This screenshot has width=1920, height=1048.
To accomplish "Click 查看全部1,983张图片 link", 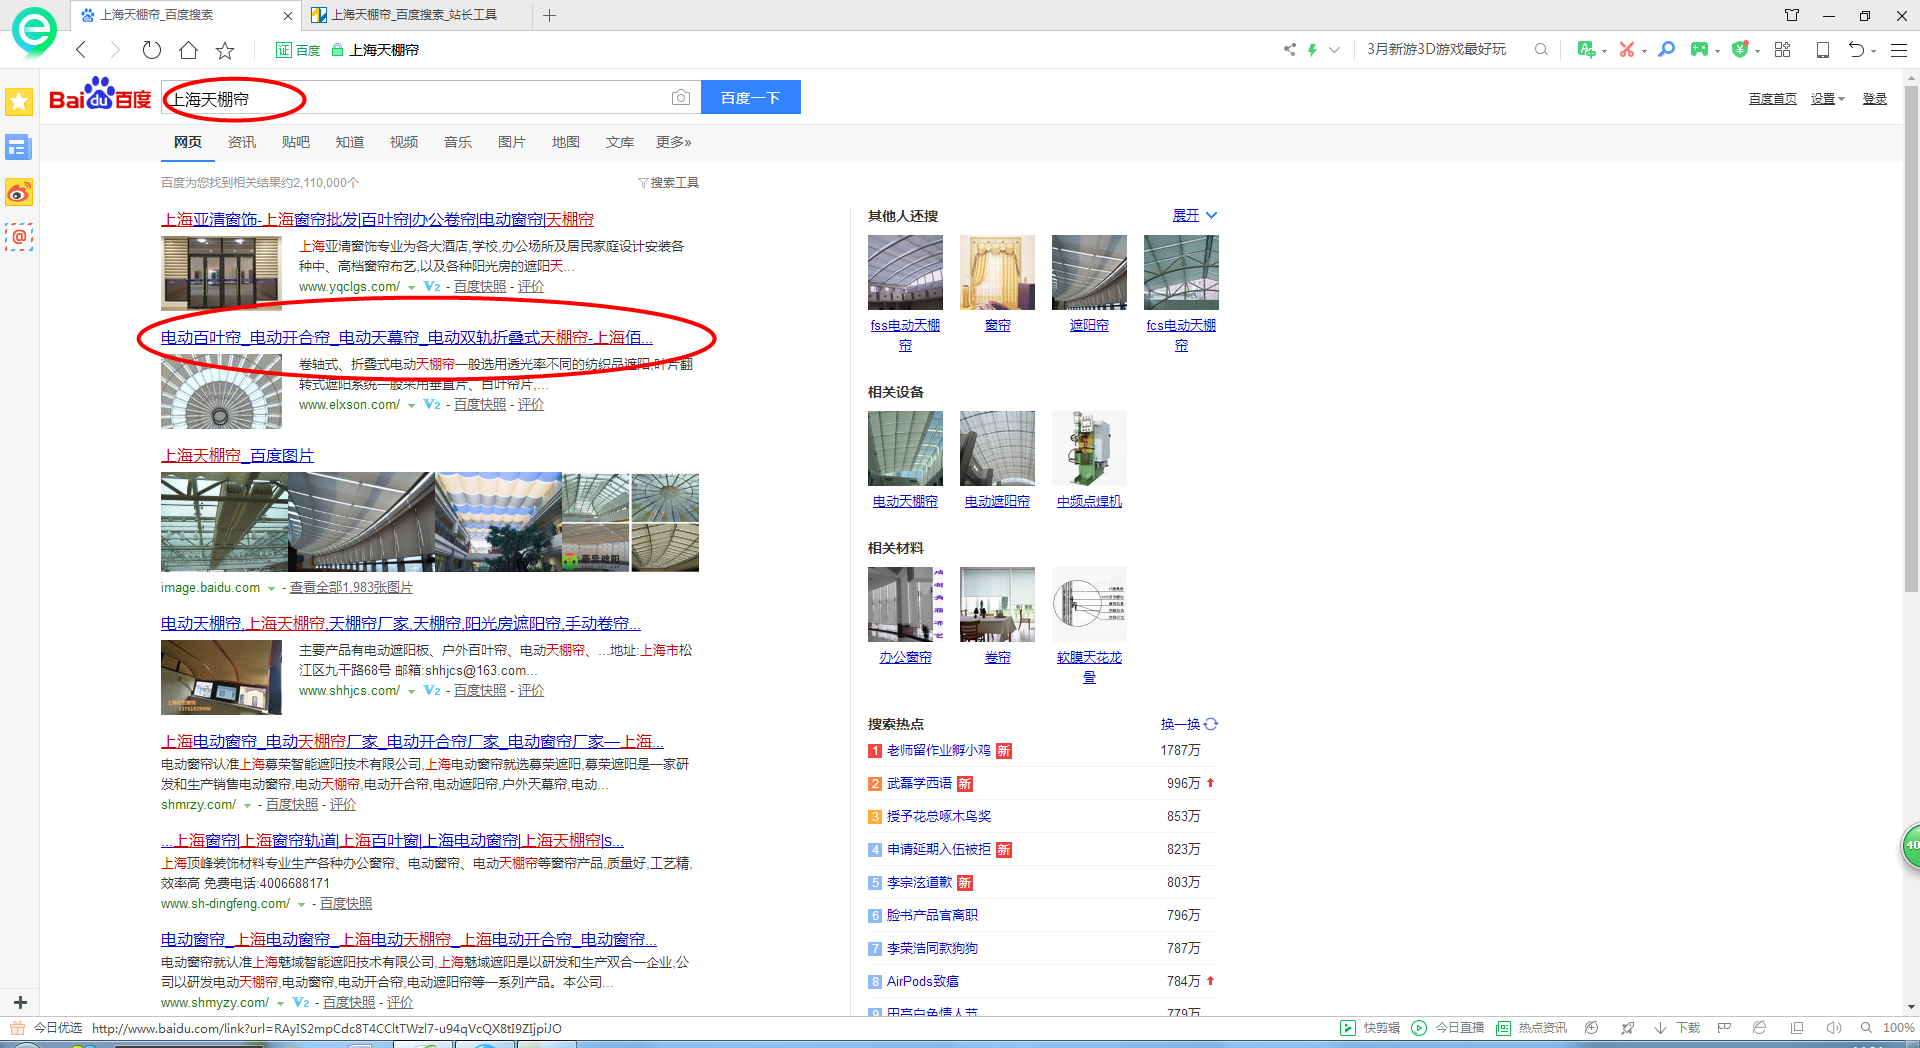I will coord(351,588).
